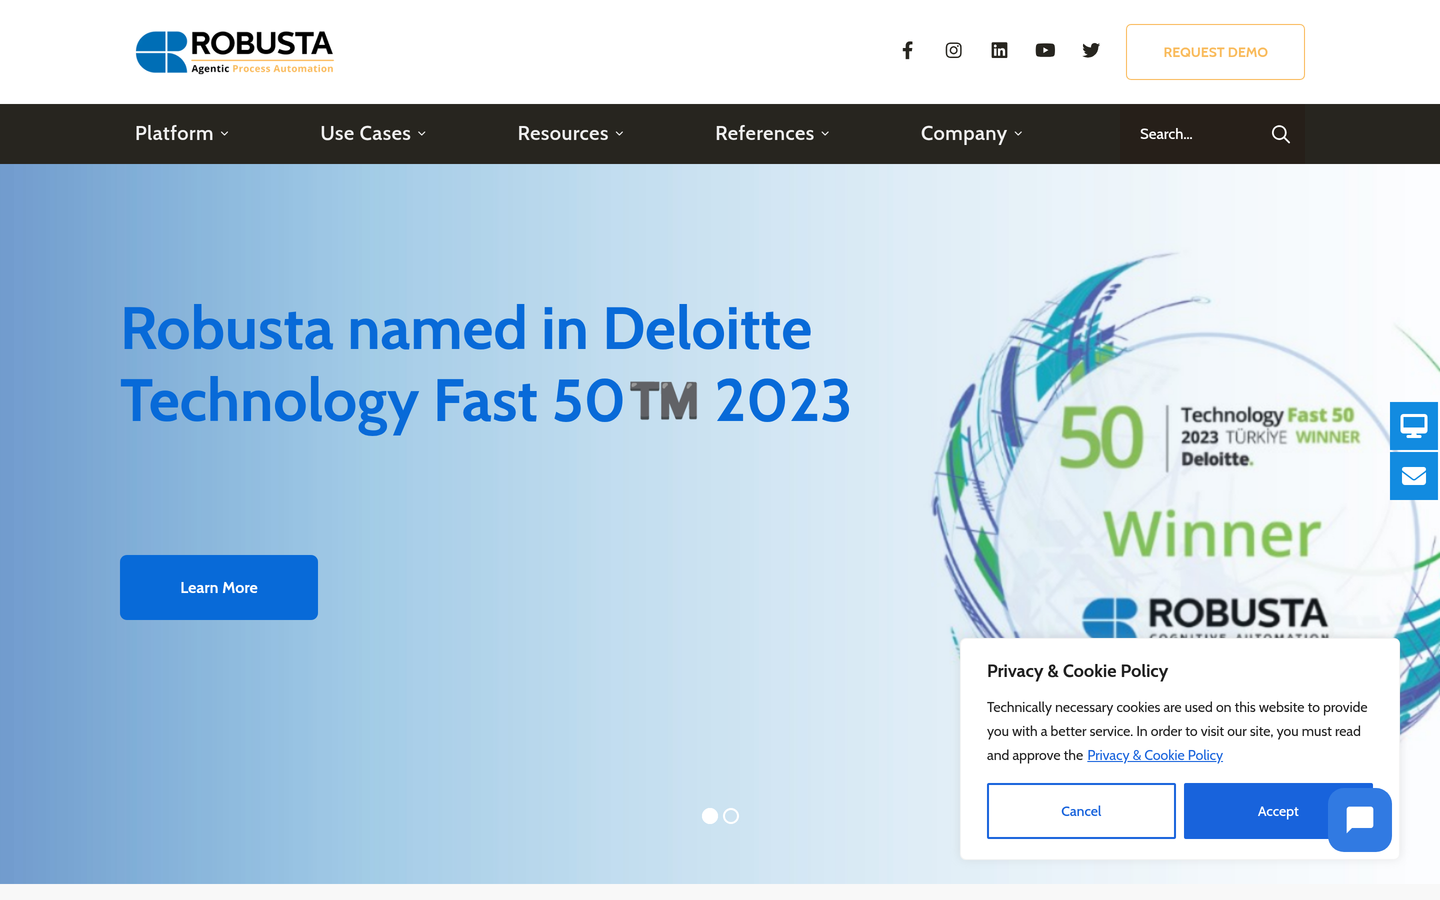Open the References menu item
Viewport: 1440px width, 900px height.
[x=772, y=133]
